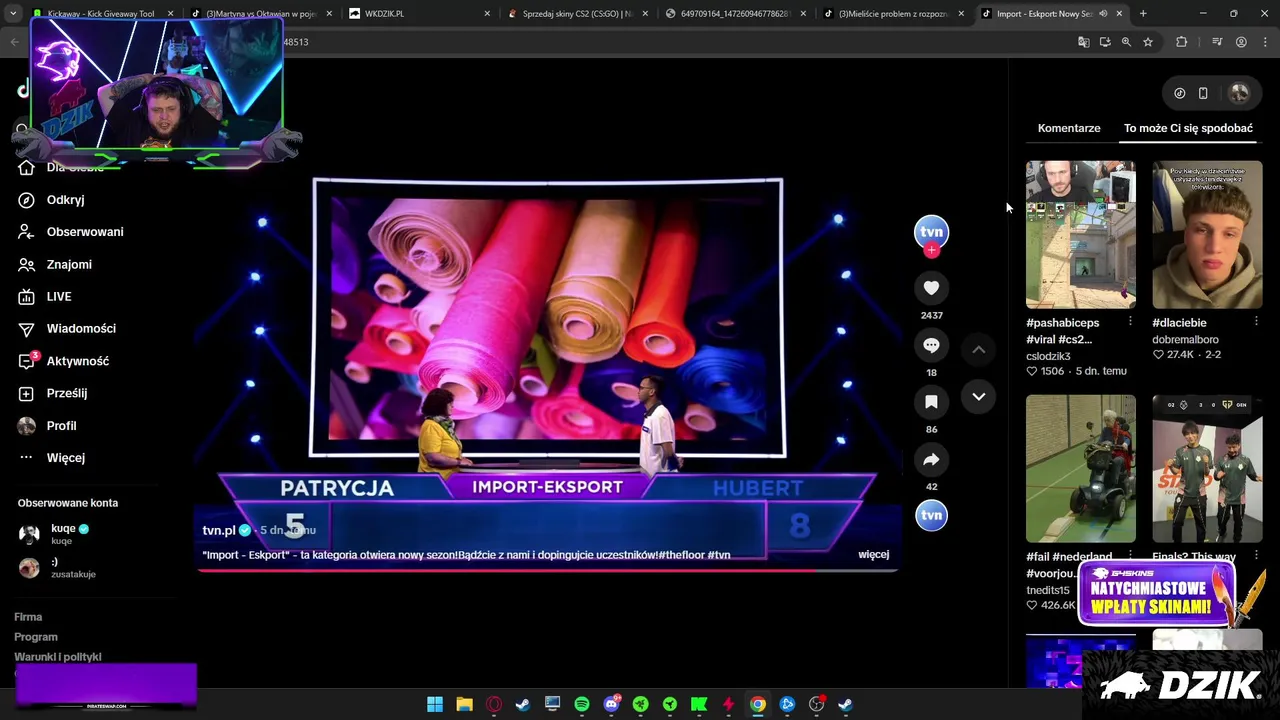Click install app icon in address bar
Screen dimensions: 1280x720
pos(1105,42)
